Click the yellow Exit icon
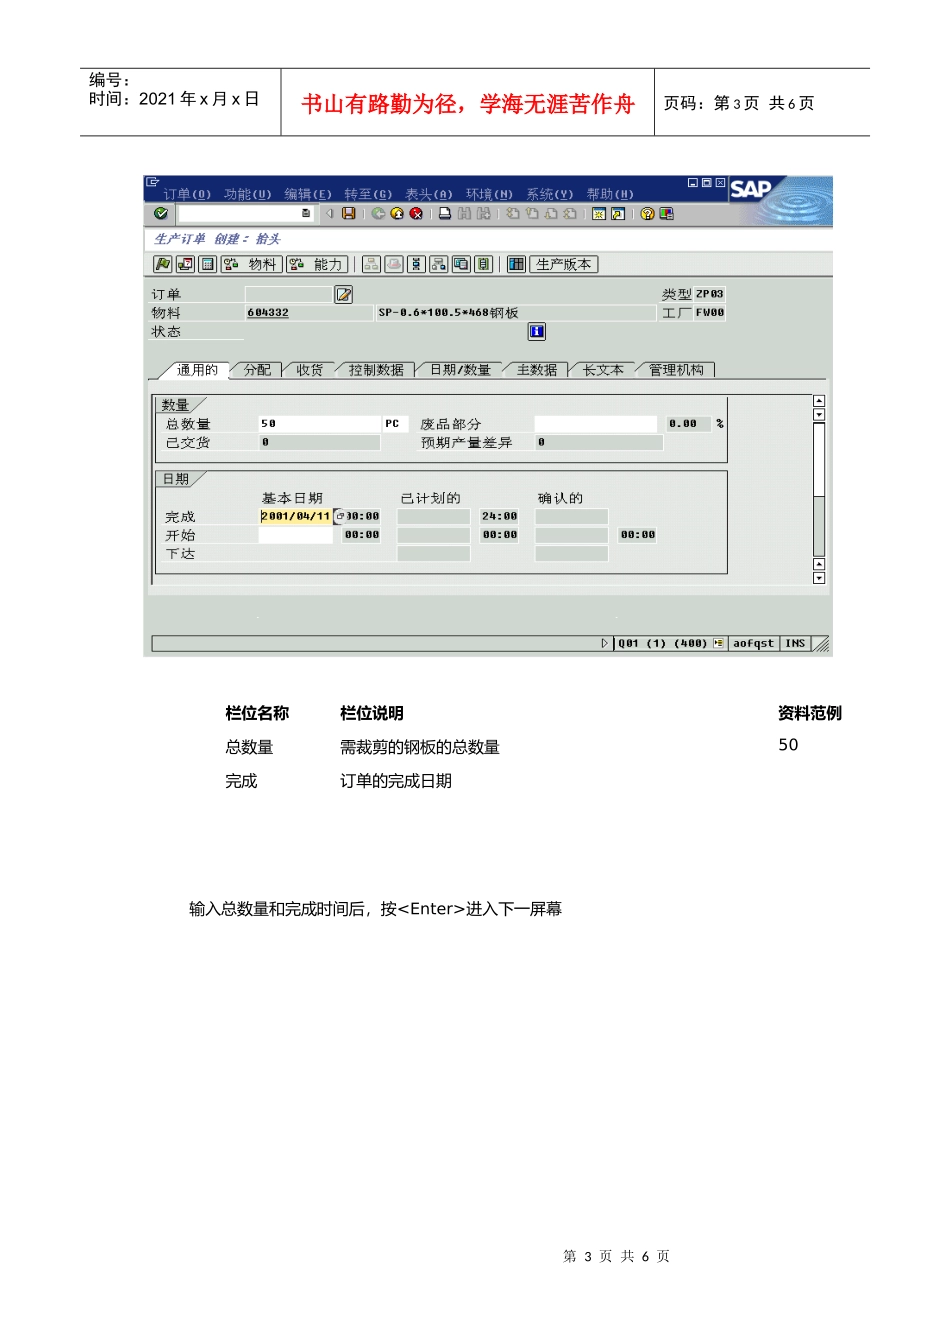This screenshot has height=1344, width=950. [x=397, y=213]
